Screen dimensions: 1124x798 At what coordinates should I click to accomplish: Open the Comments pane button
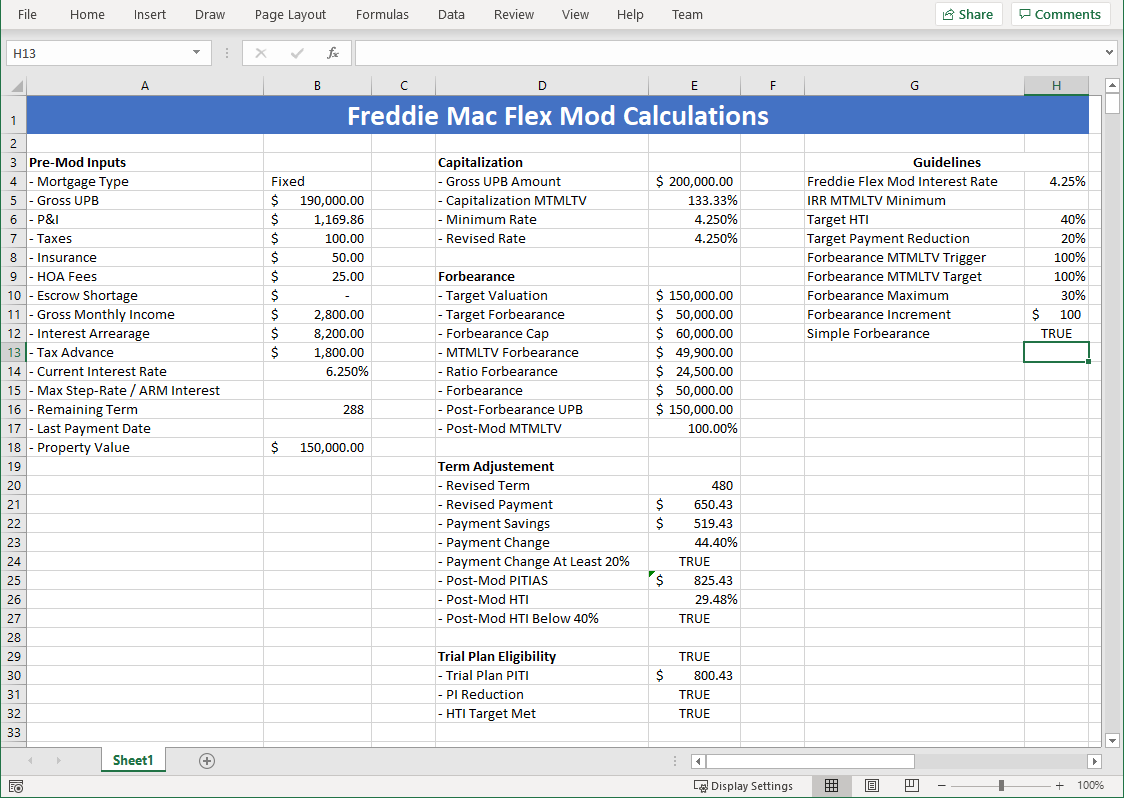[x=1060, y=14]
